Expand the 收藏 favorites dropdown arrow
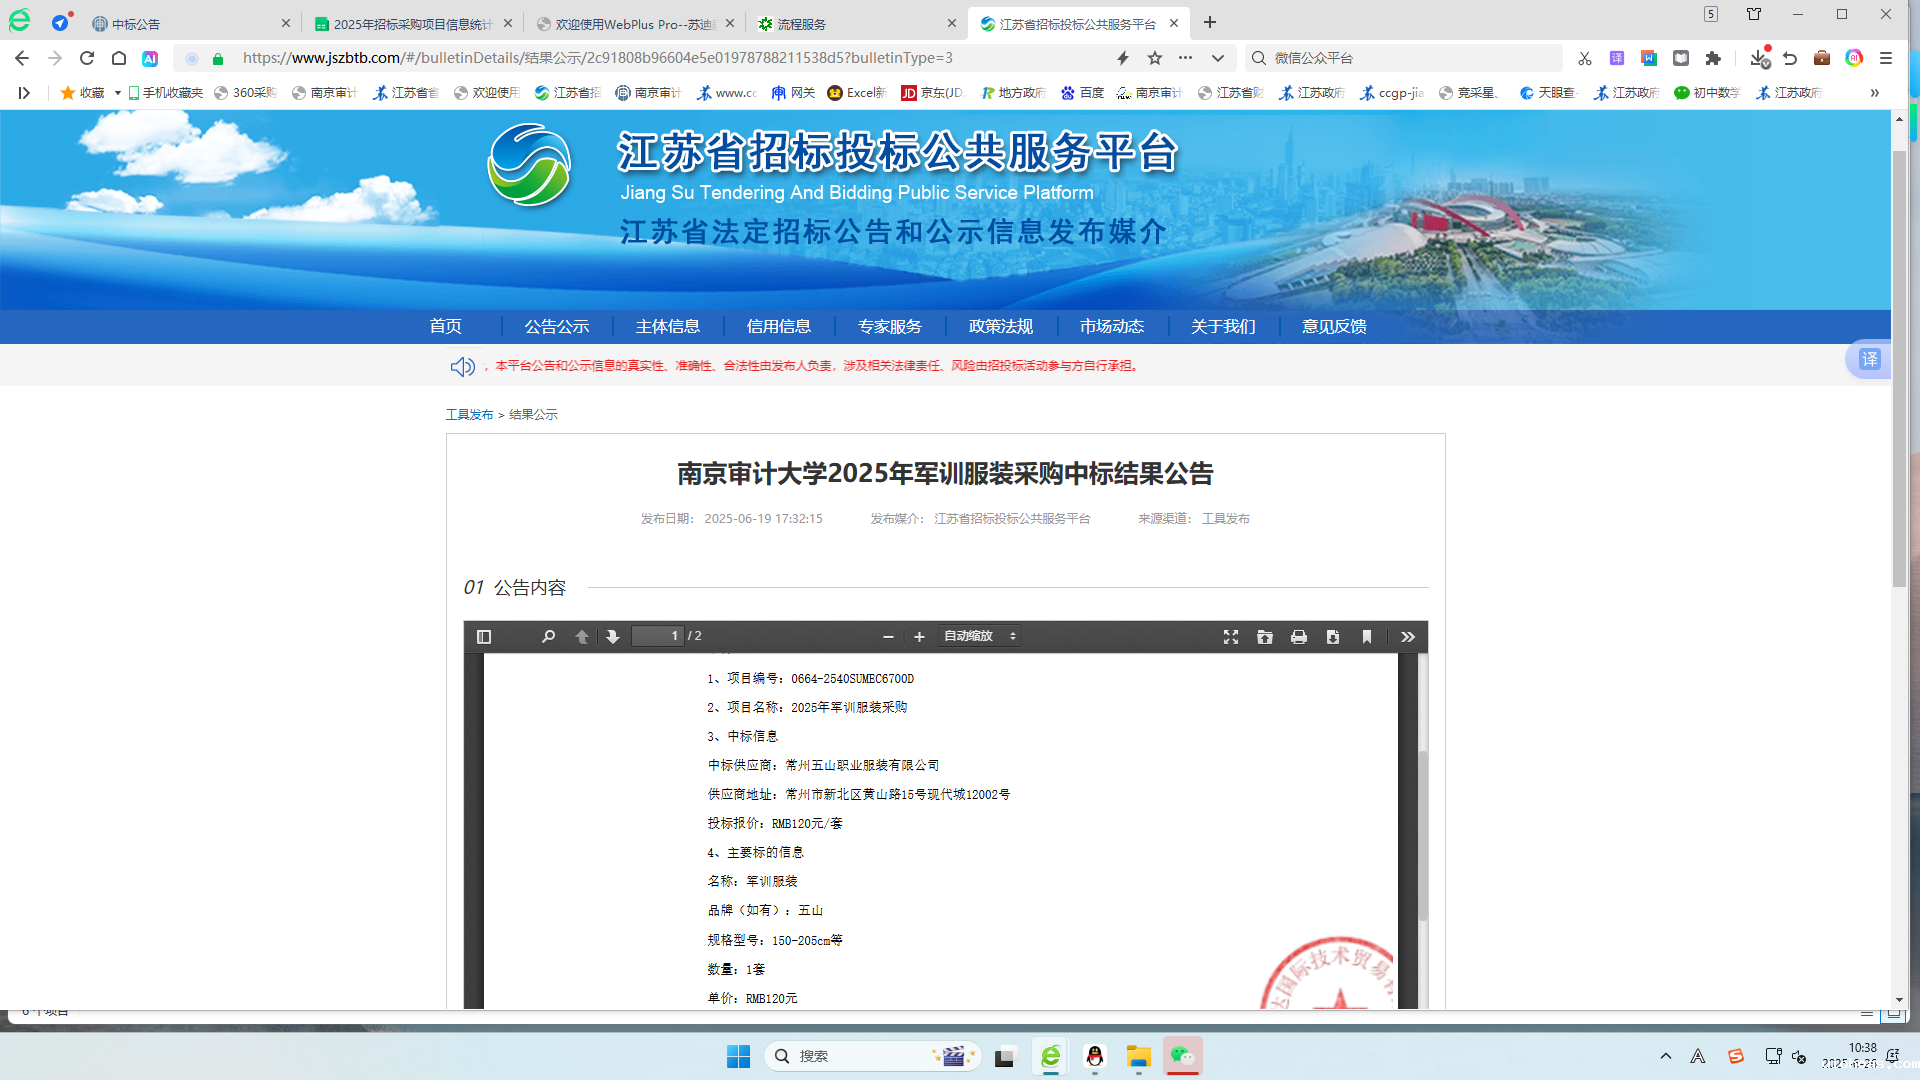Image resolution: width=1920 pixels, height=1080 pixels. tap(118, 93)
